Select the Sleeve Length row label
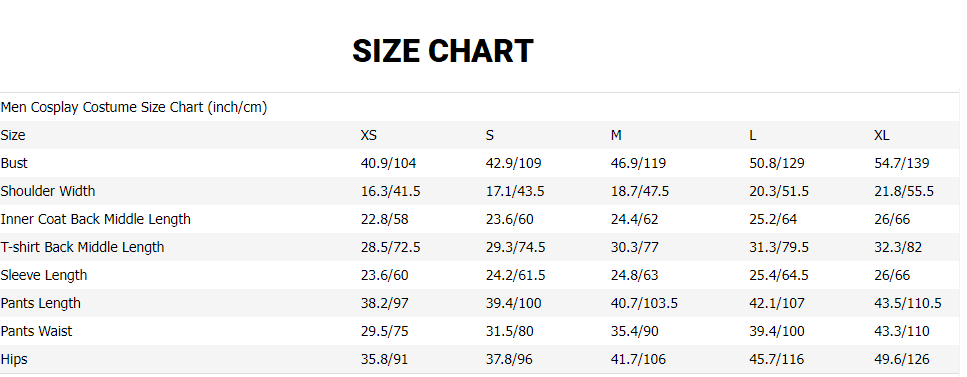The height and width of the screenshot is (377, 967). click(44, 275)
